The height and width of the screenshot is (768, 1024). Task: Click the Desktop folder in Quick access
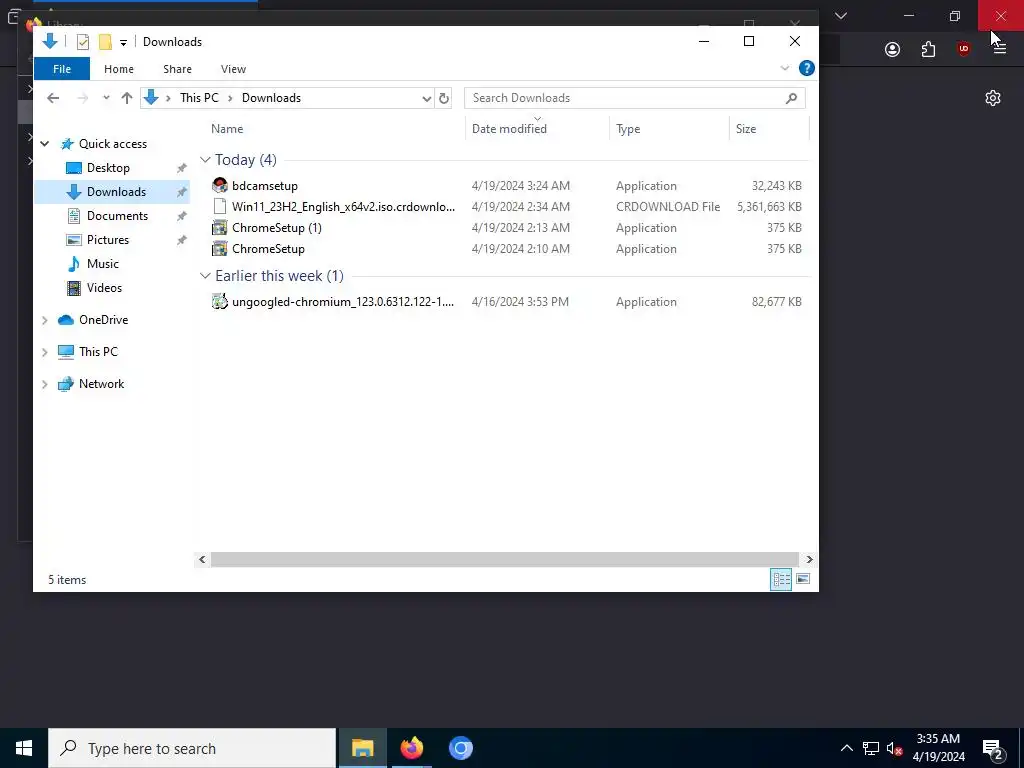108,168
